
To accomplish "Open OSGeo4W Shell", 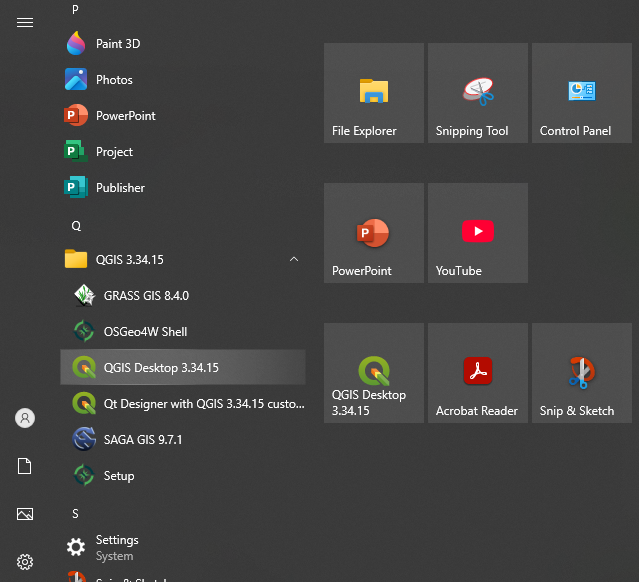I will point(145,332).
